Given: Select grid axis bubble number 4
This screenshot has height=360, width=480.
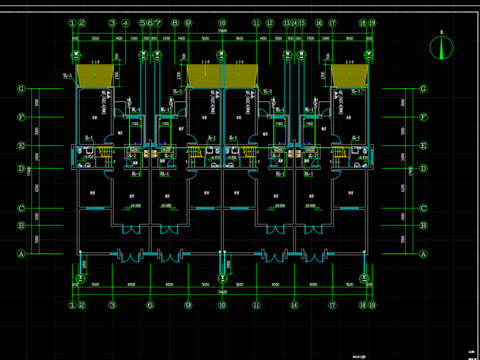Looking at the screenshot, I should (x=125, y=23).
